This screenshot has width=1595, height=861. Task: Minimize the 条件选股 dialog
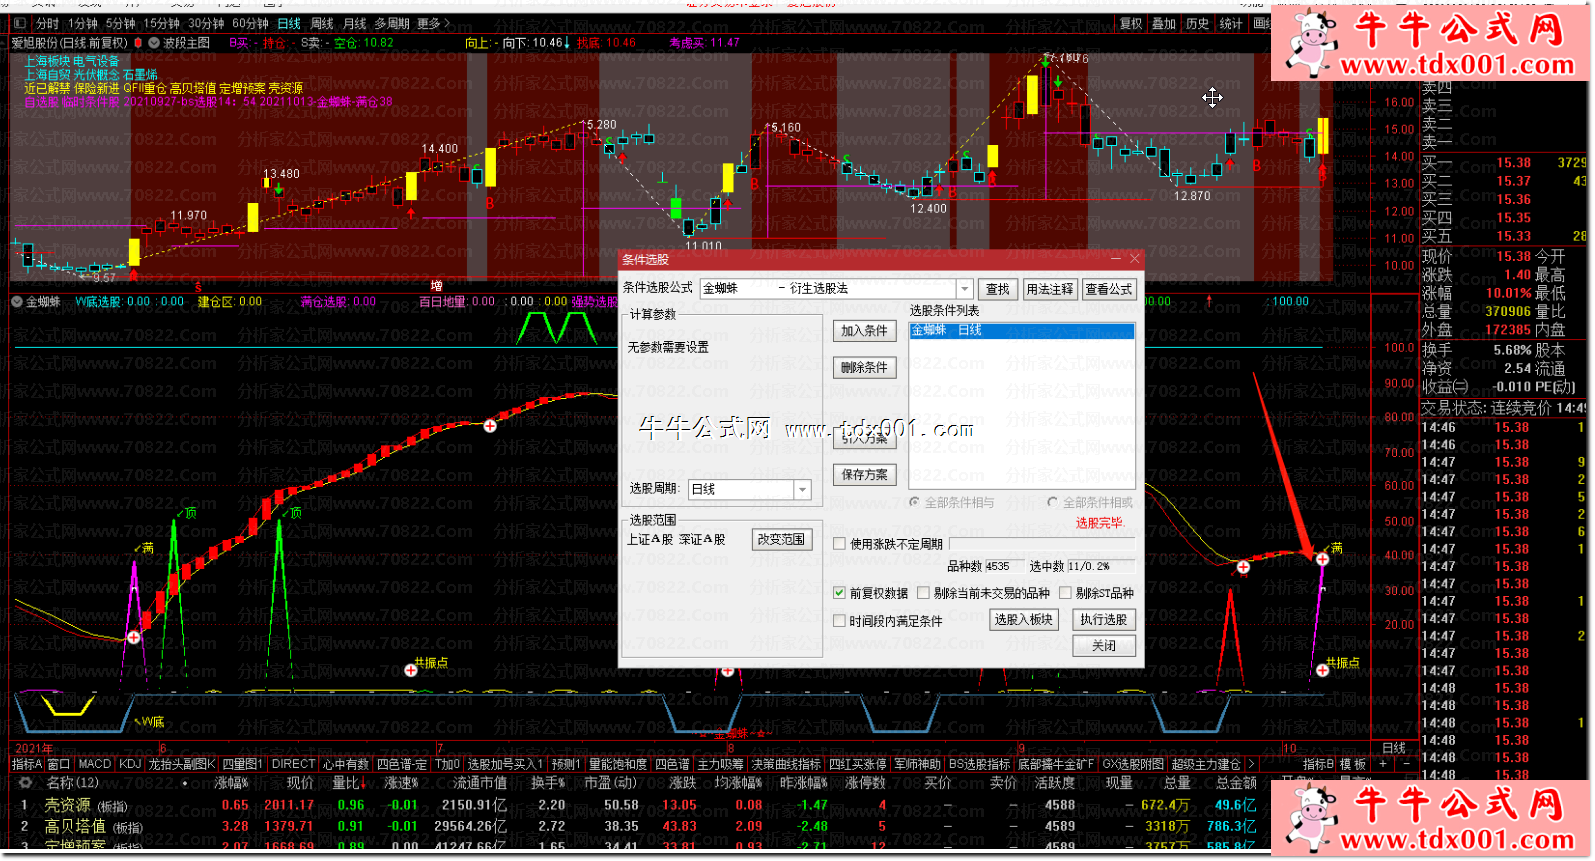pyautogui.click(x=1115, y=259)
